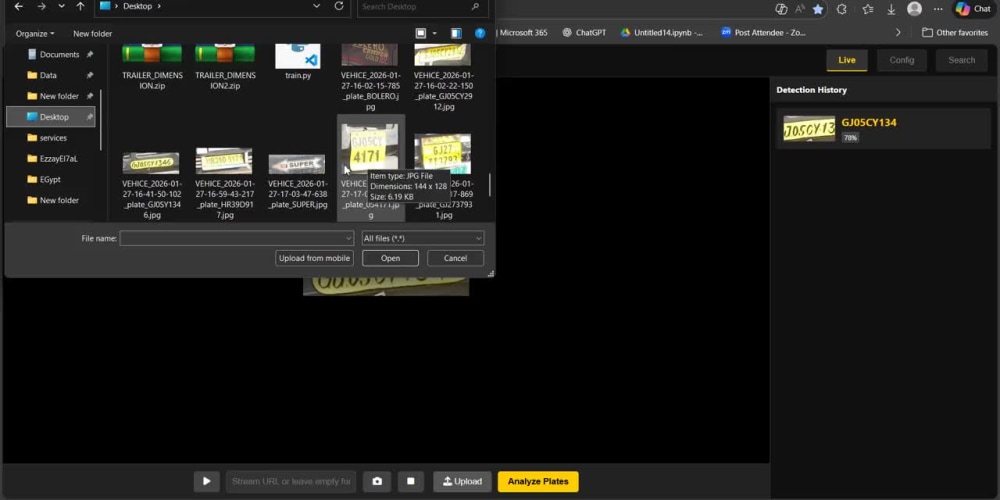Select the plate_GJ2737931.jpg image file

pos(443,177)
